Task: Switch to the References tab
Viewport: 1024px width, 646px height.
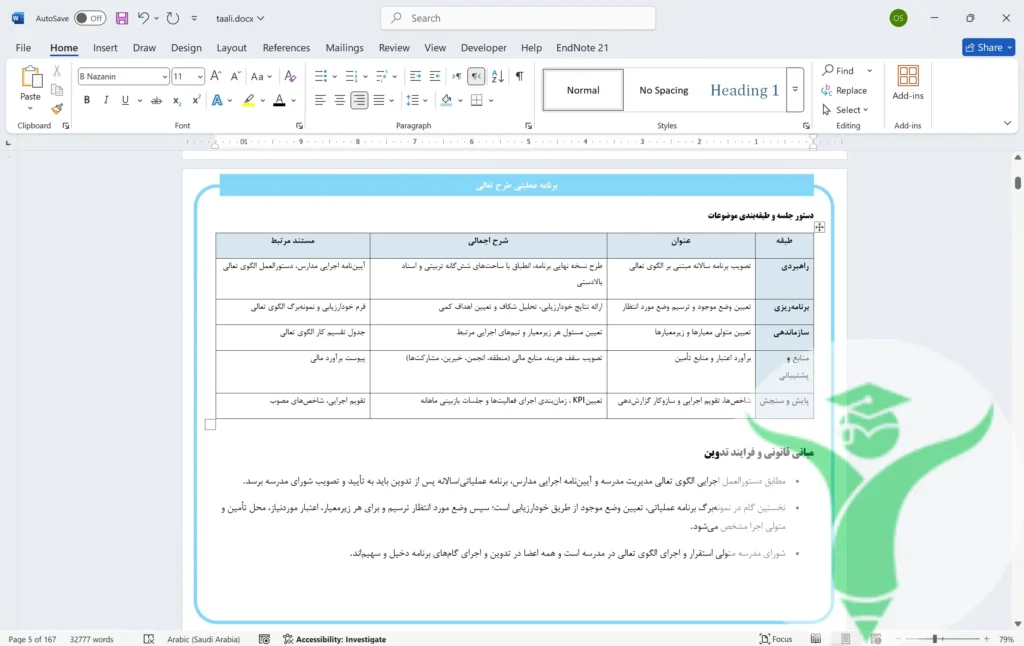Action: [286, 48]
